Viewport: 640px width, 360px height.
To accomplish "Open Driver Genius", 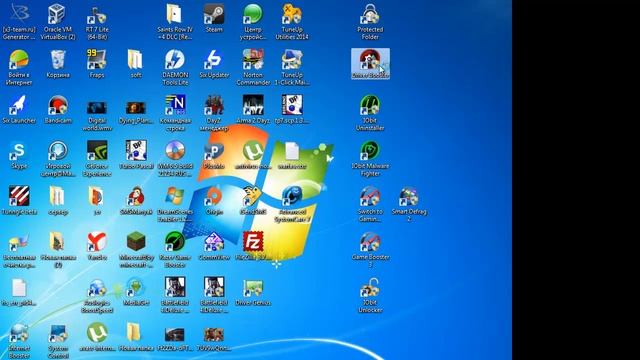I will (253, 292).
